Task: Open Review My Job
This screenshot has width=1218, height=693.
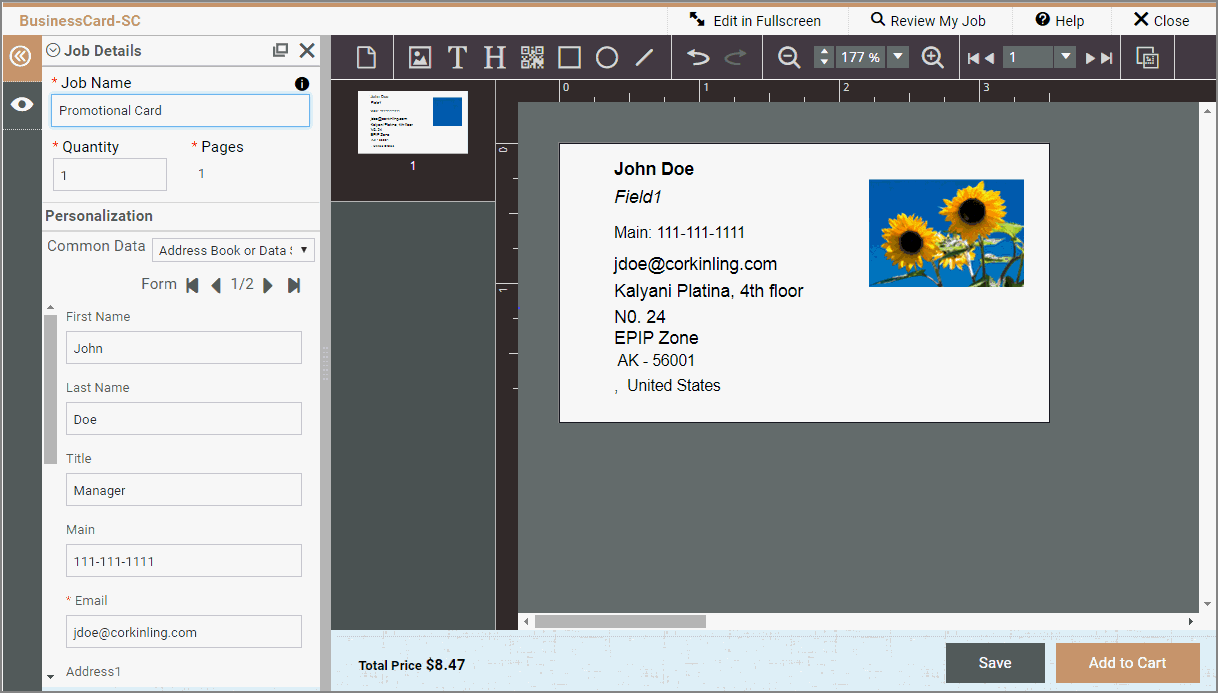Action: (x=927, y=20)
